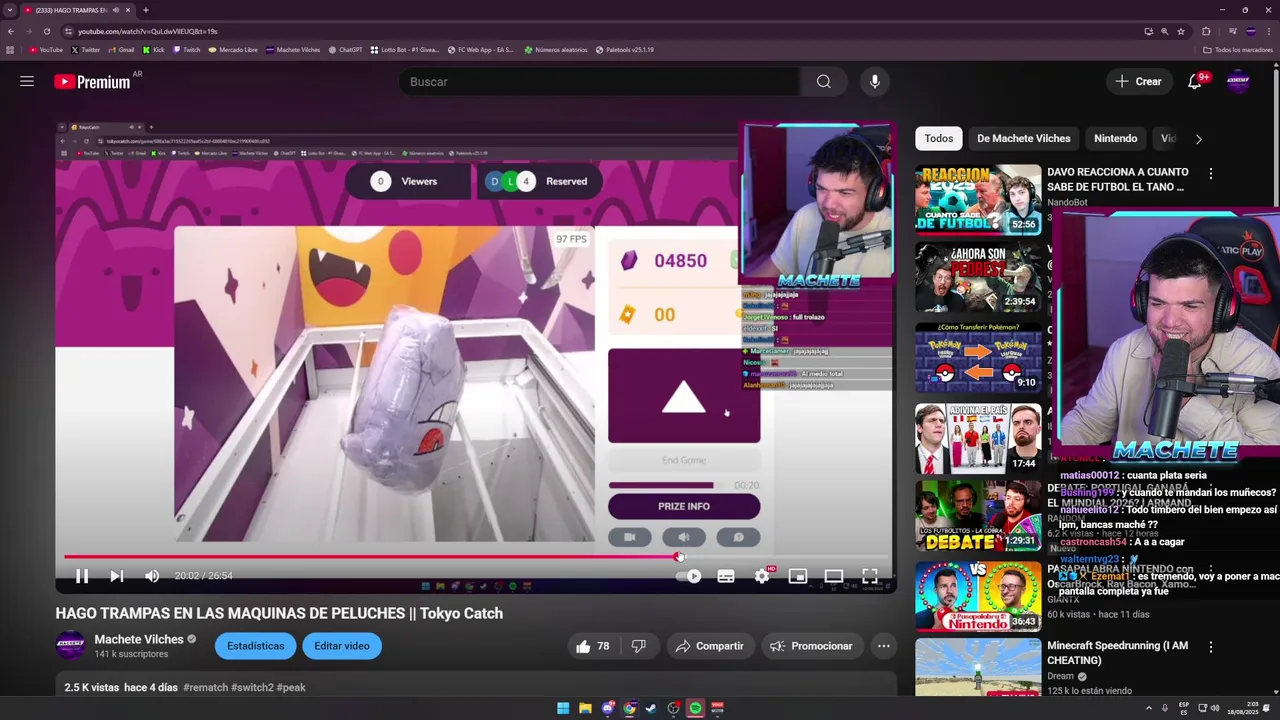
Task: Open Chrome three-dot main menu
Action: coord(1270,31)
